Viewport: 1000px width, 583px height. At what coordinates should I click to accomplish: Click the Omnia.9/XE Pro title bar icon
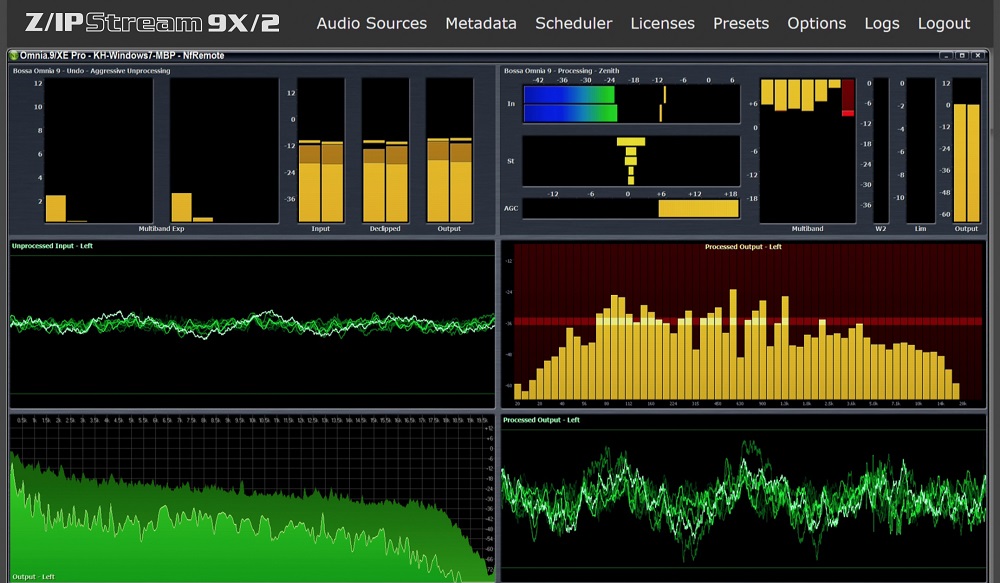pos(14,56)
